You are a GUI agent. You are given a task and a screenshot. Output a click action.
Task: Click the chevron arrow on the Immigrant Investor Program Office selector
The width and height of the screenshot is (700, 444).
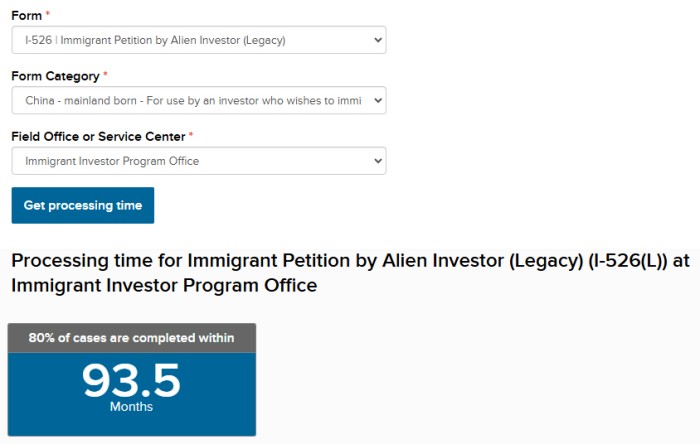coord(377,161)
